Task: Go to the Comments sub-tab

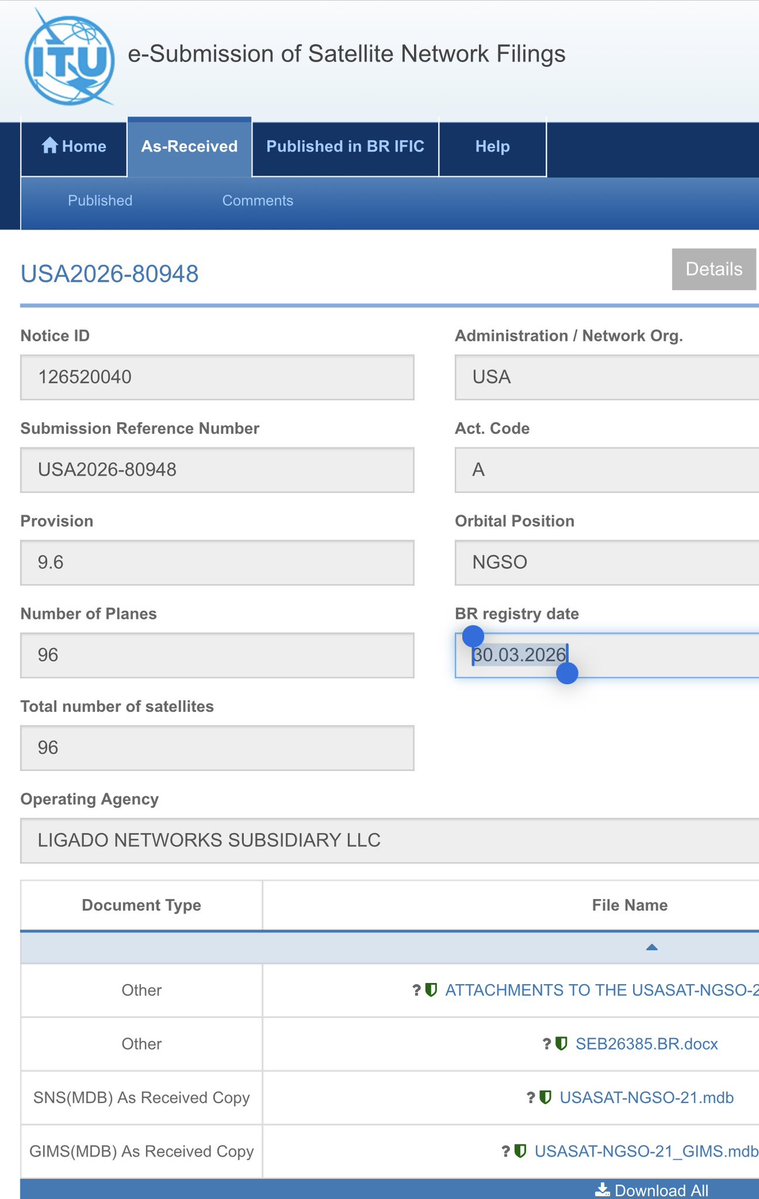Action: pos(258,200)
